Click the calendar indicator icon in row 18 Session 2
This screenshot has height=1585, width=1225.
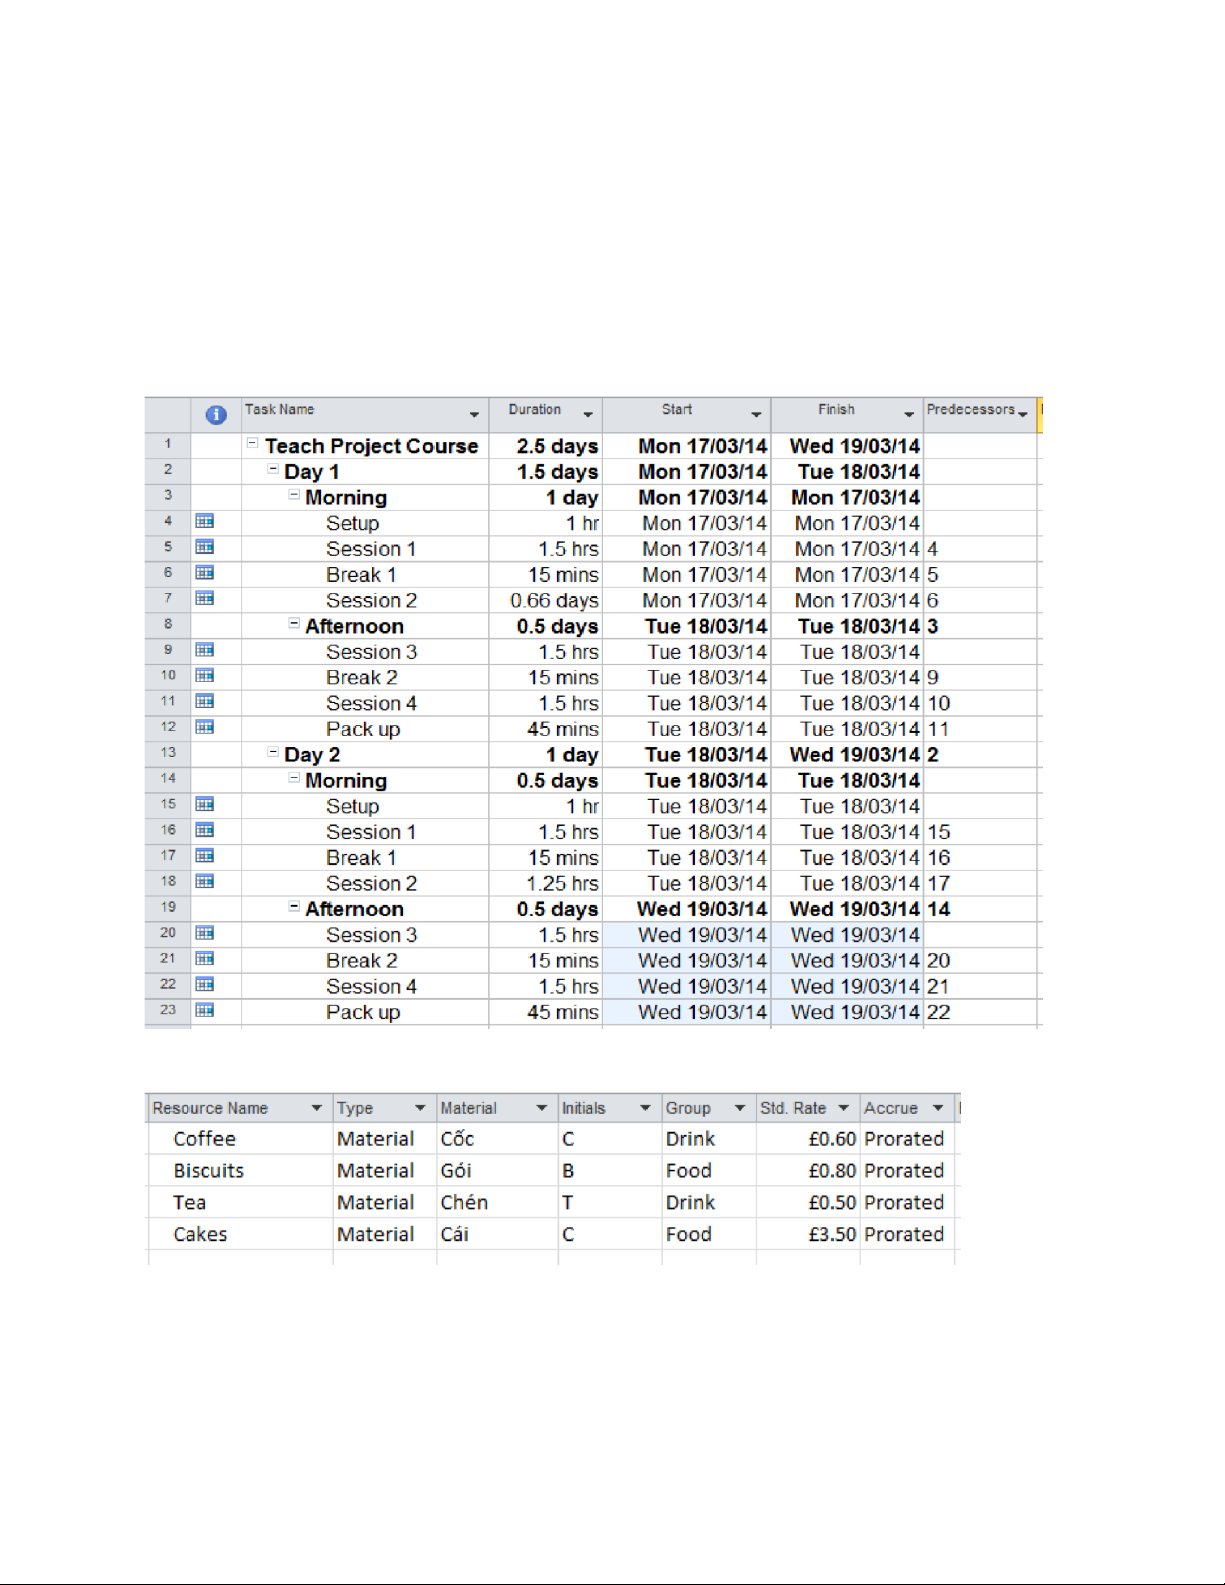click(205, 881)
